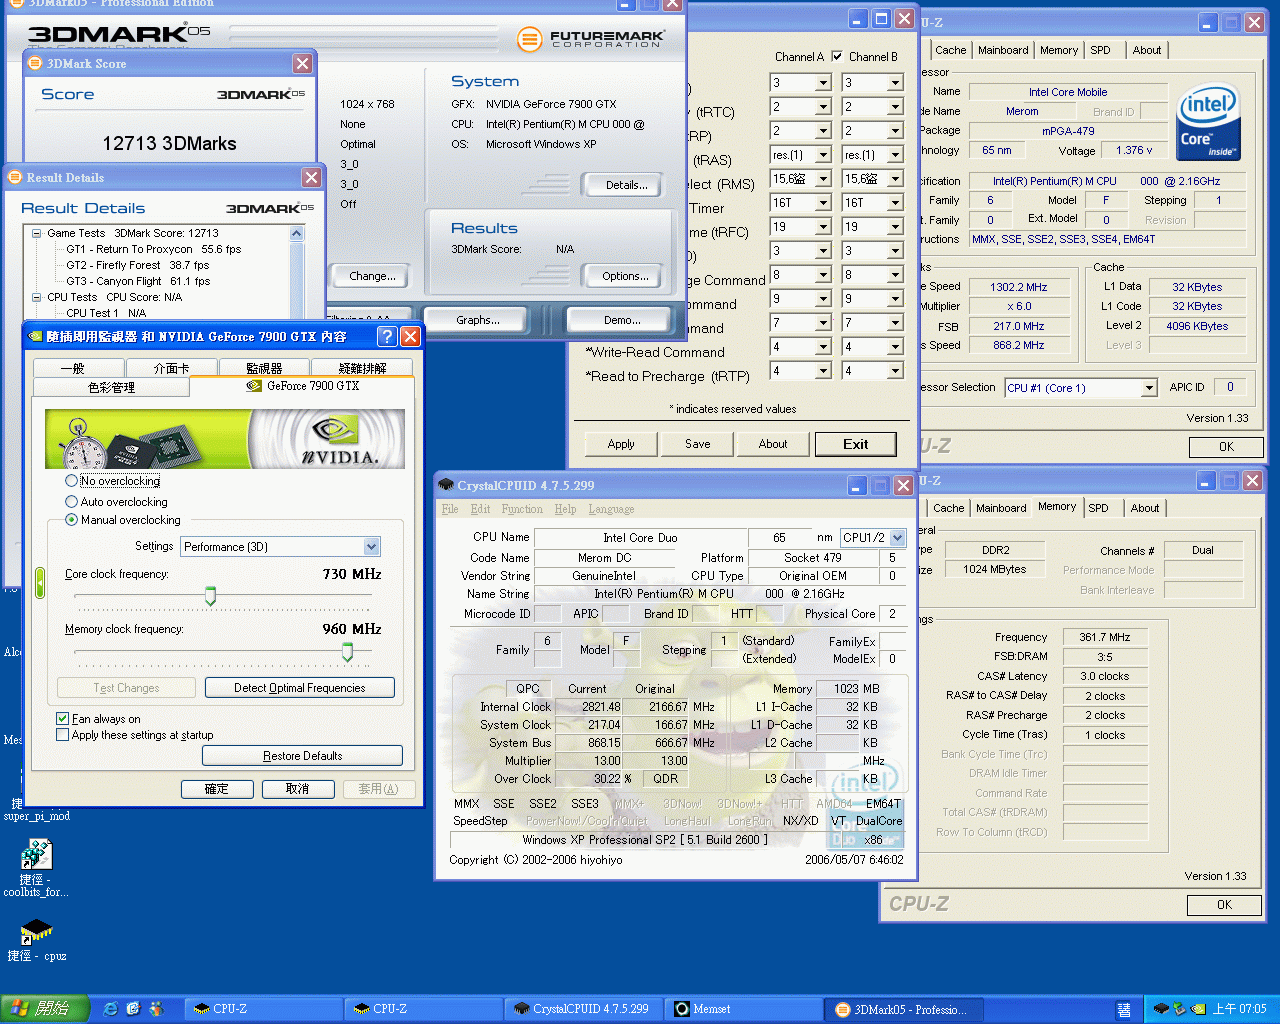
Task: Click the Core clock frequency slider handle
Action: click(x=210, y=596)
